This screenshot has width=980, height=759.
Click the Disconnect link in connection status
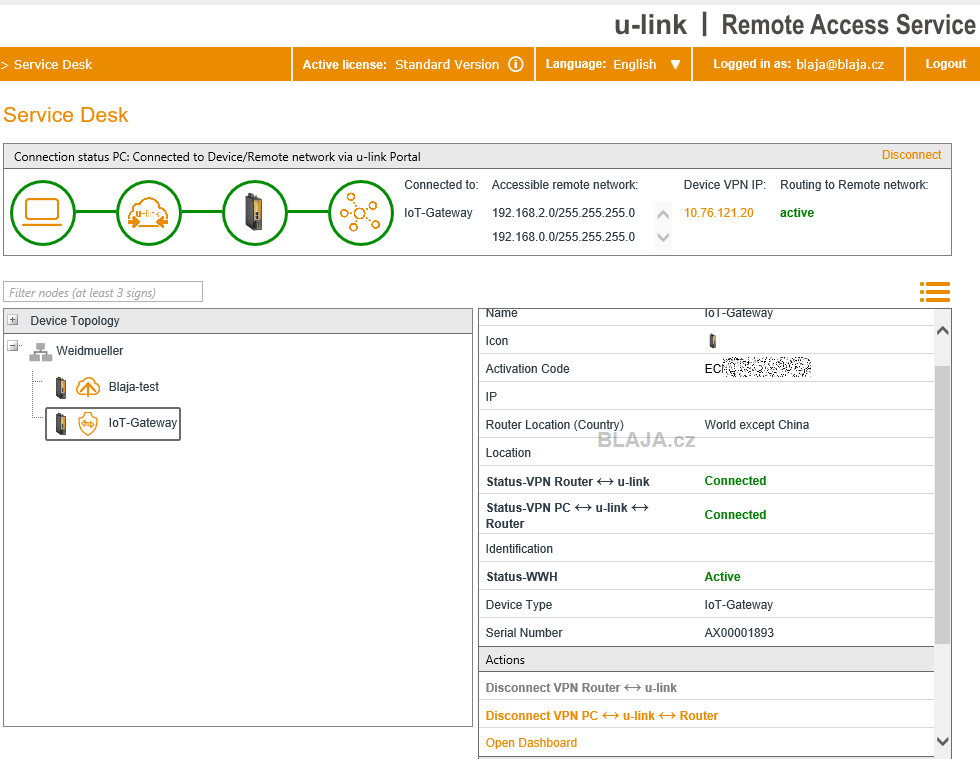coord(911,155)
